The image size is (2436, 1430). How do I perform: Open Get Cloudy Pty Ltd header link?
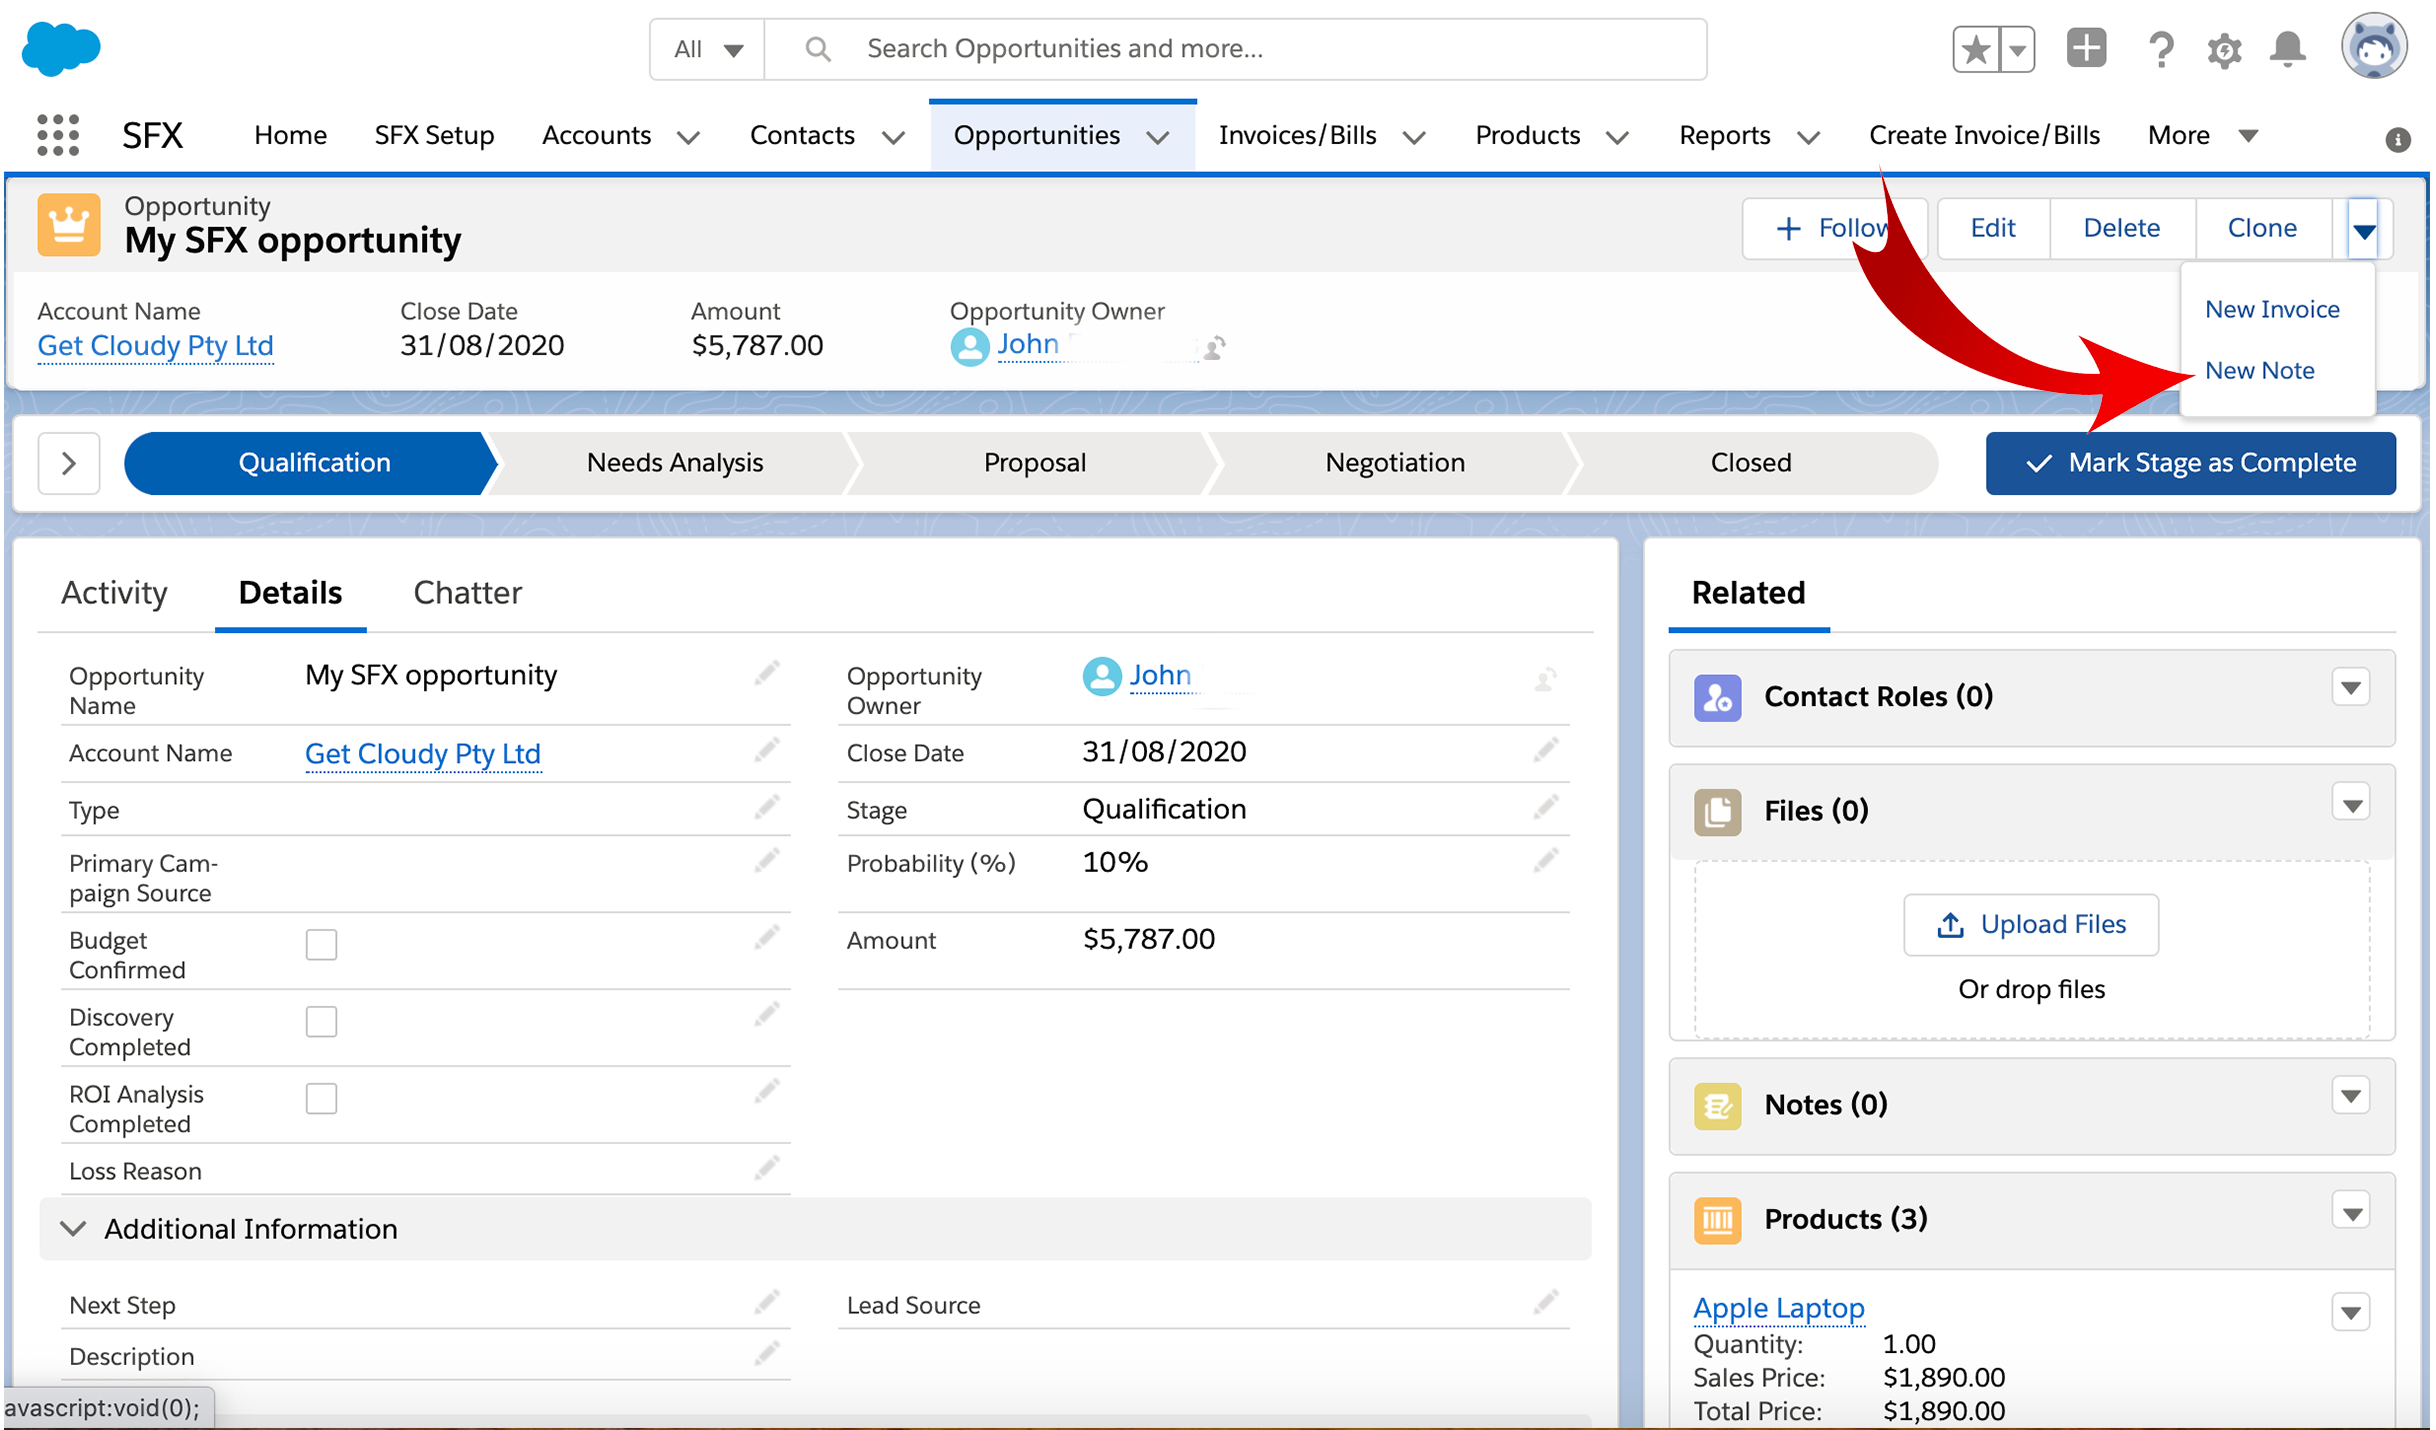(x=155, y=345)
